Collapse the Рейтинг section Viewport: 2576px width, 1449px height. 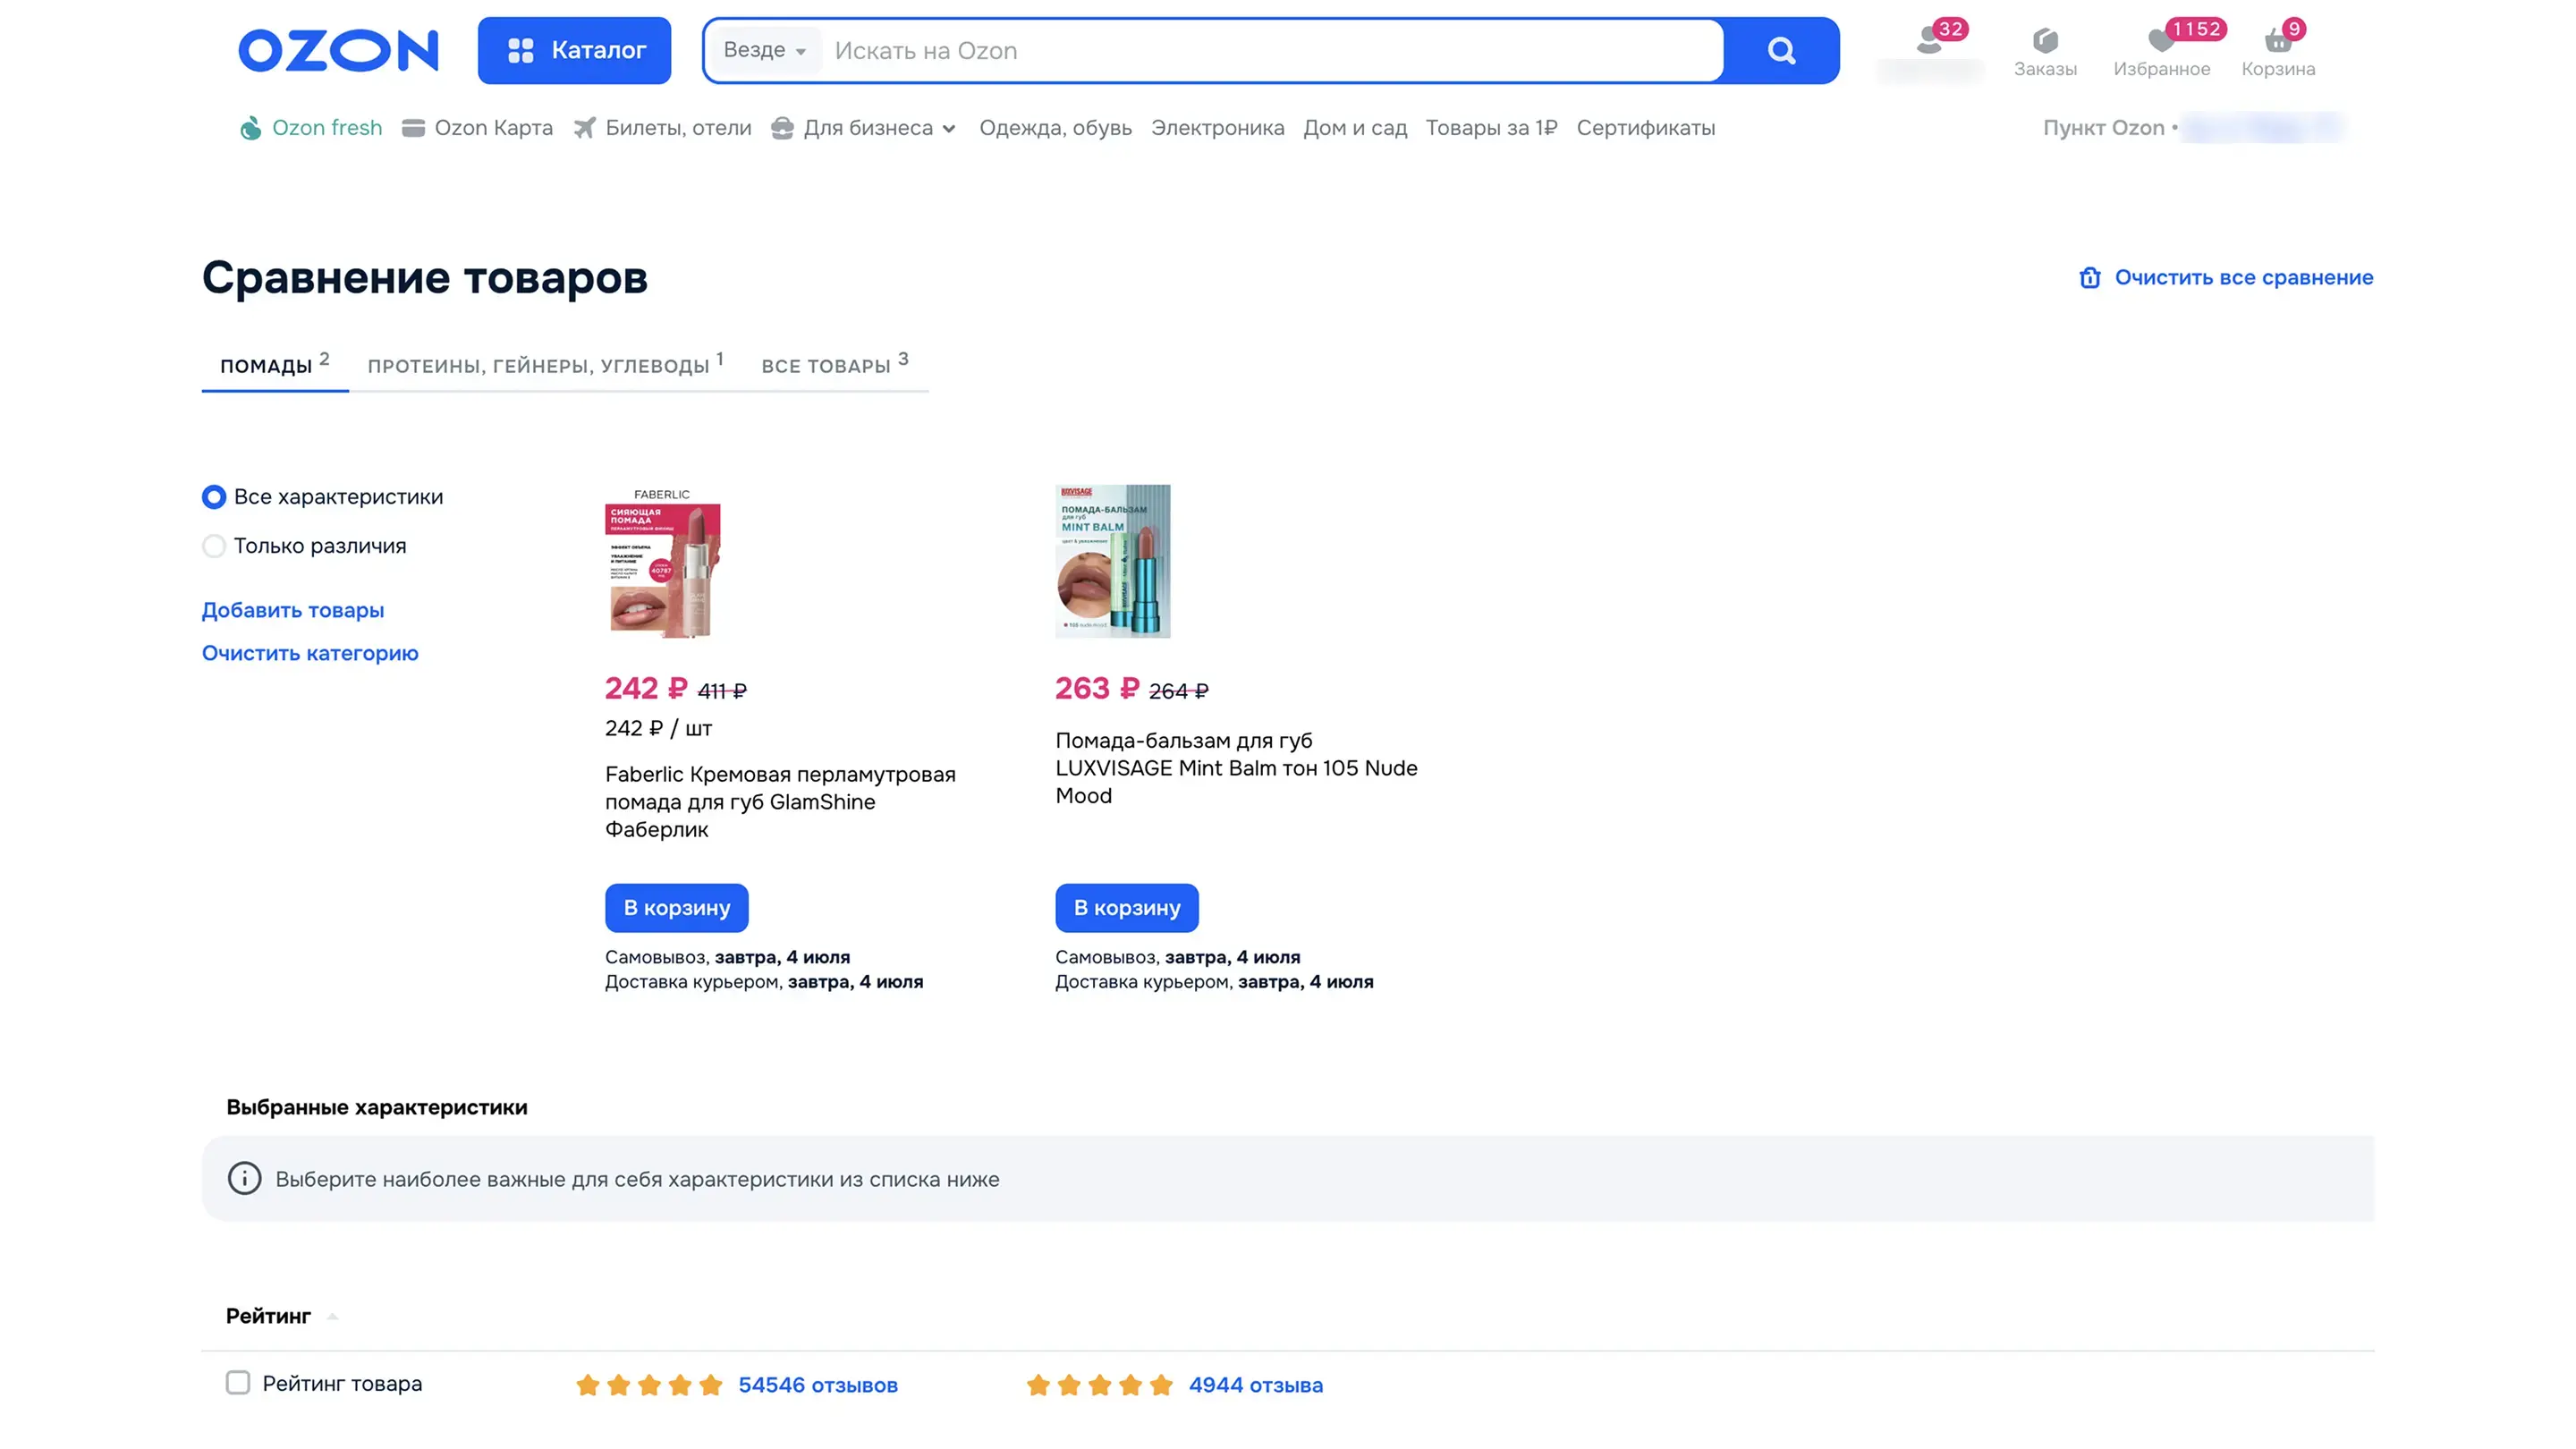[x=332, y=1317]
